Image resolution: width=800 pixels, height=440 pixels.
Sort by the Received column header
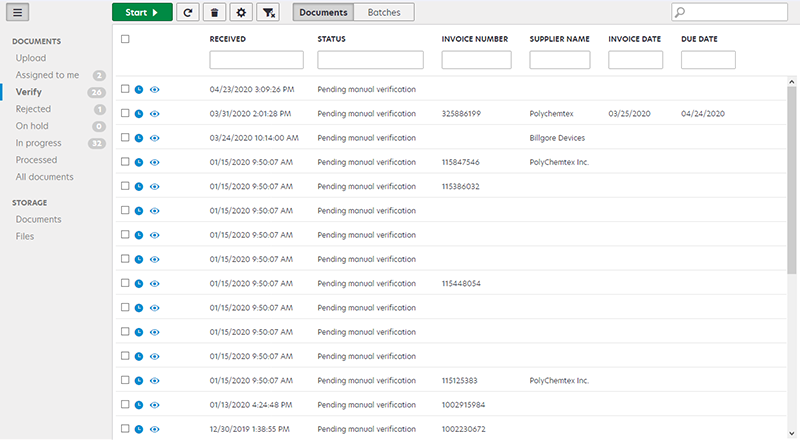click(x=228, y=39)
